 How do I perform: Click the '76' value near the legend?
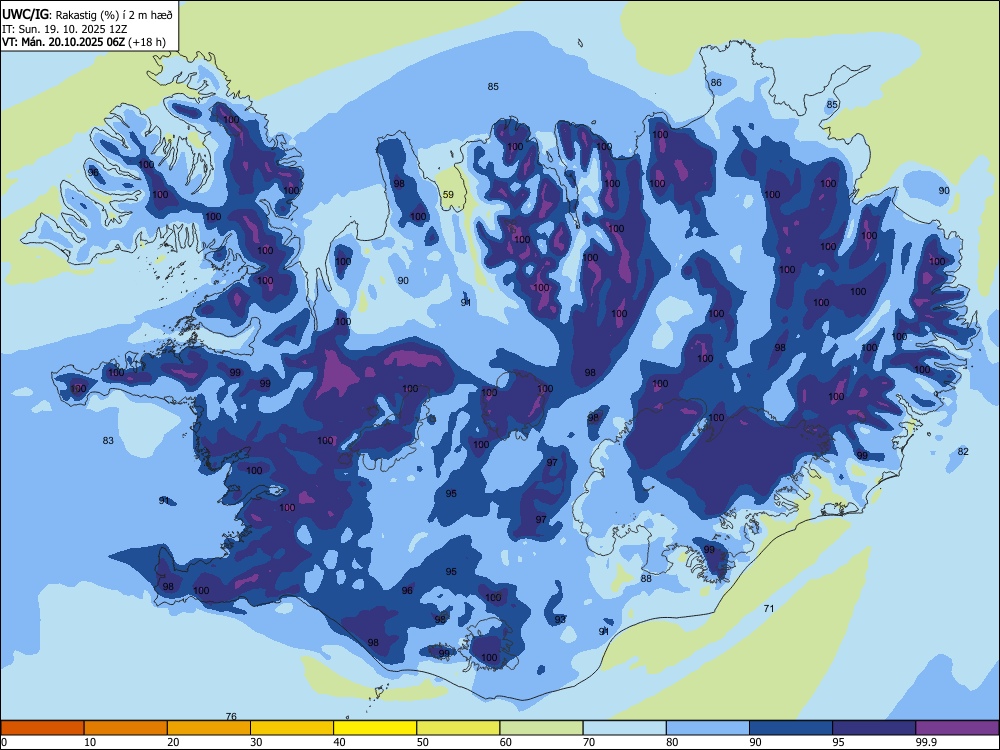232,717
